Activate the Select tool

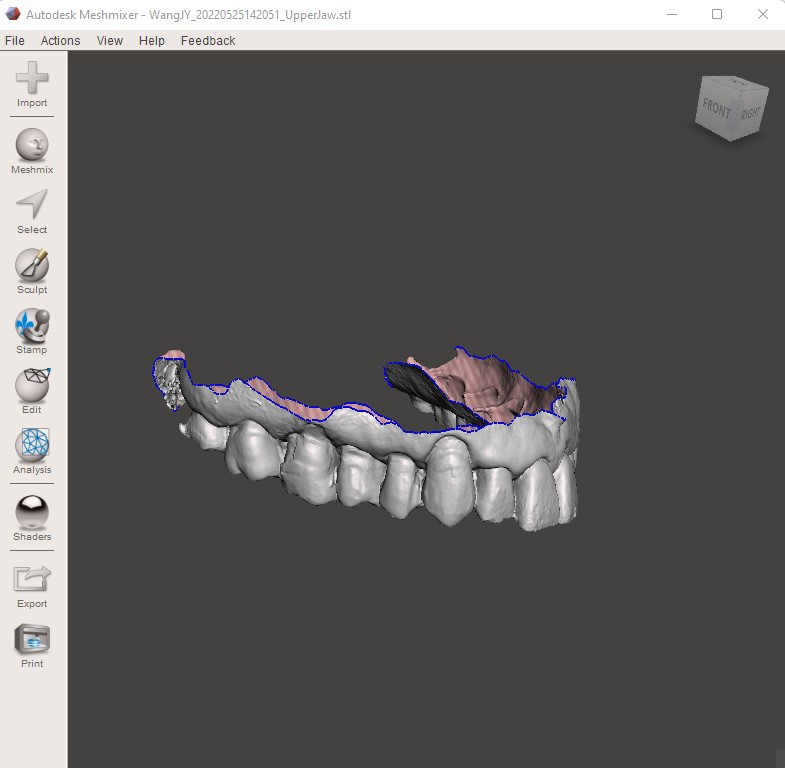[32, 206]
